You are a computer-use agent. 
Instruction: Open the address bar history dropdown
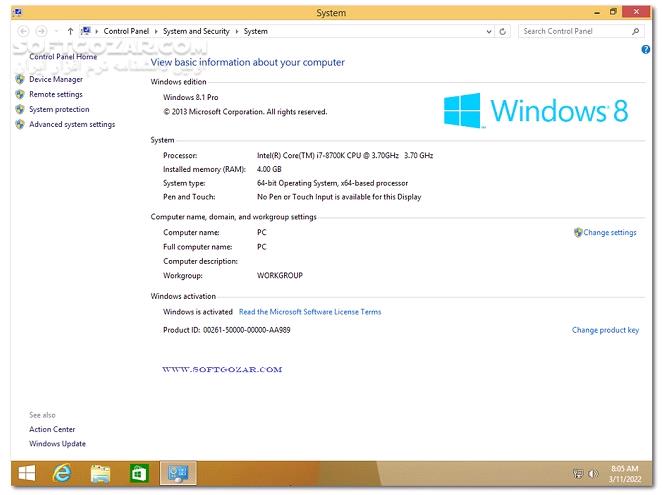[489, 31]
